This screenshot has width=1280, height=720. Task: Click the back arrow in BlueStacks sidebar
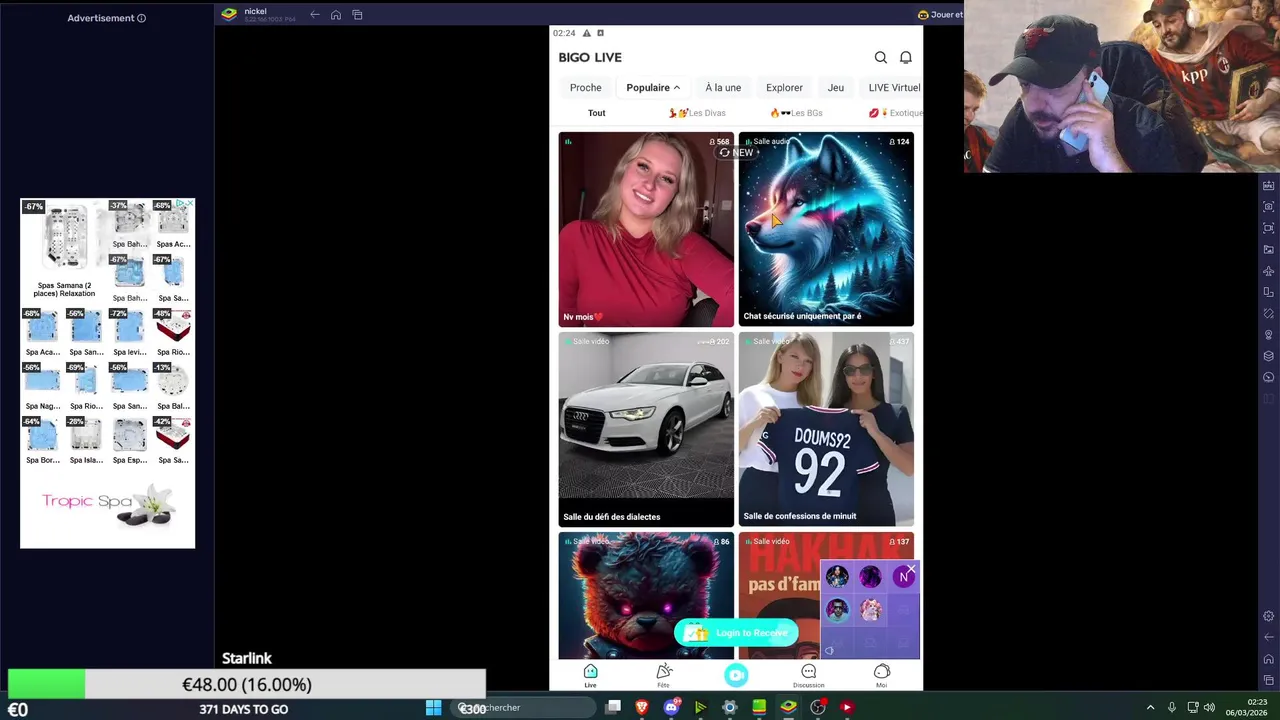click(x=1269, y=637)
